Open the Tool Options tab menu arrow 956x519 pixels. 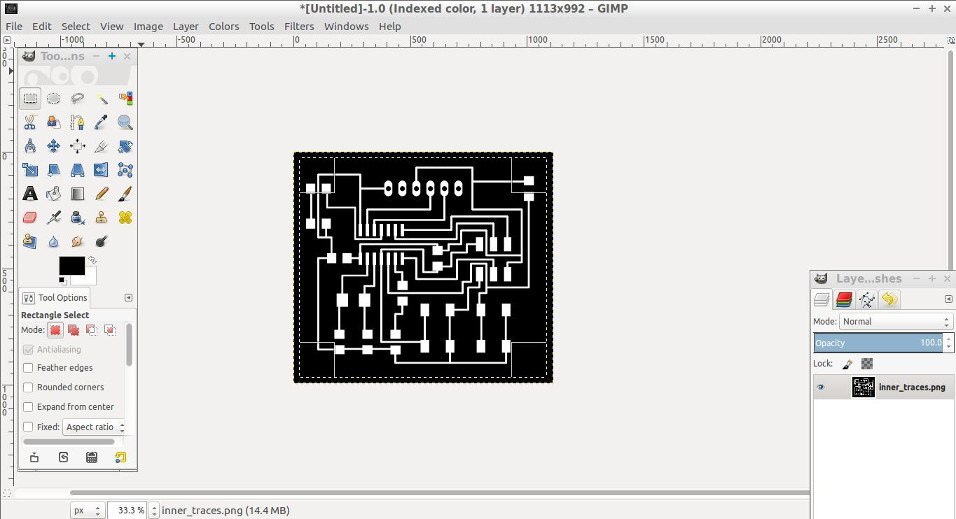[x=128, y=298]
